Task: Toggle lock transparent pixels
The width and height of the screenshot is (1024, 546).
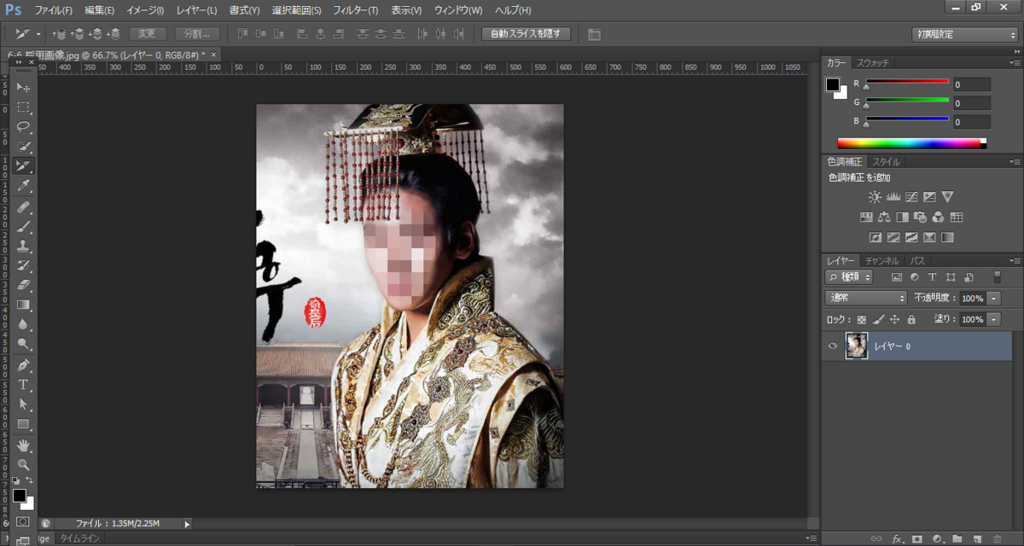Action: (x=861, y=320)
